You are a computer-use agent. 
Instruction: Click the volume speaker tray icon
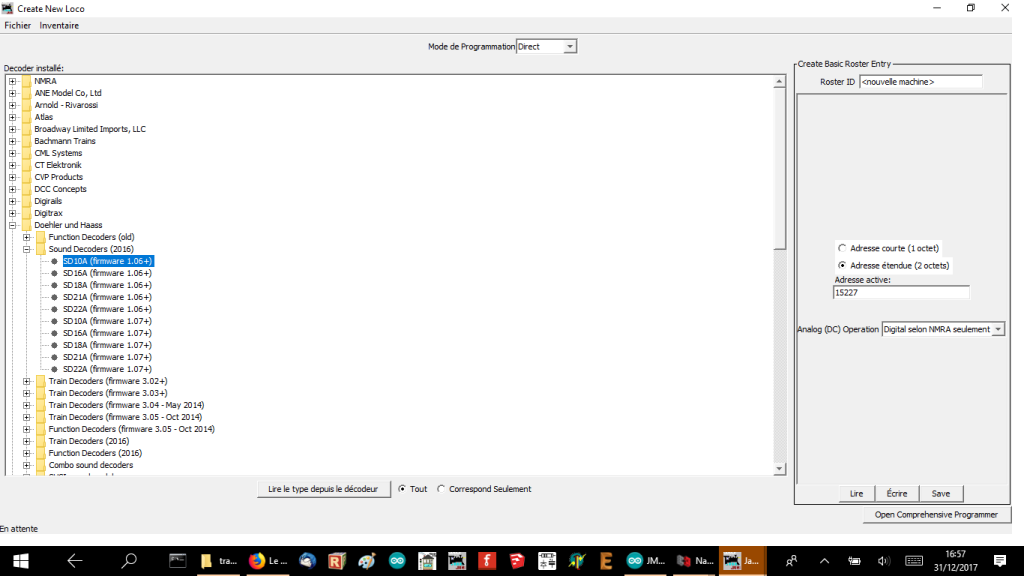click(884, 561)
